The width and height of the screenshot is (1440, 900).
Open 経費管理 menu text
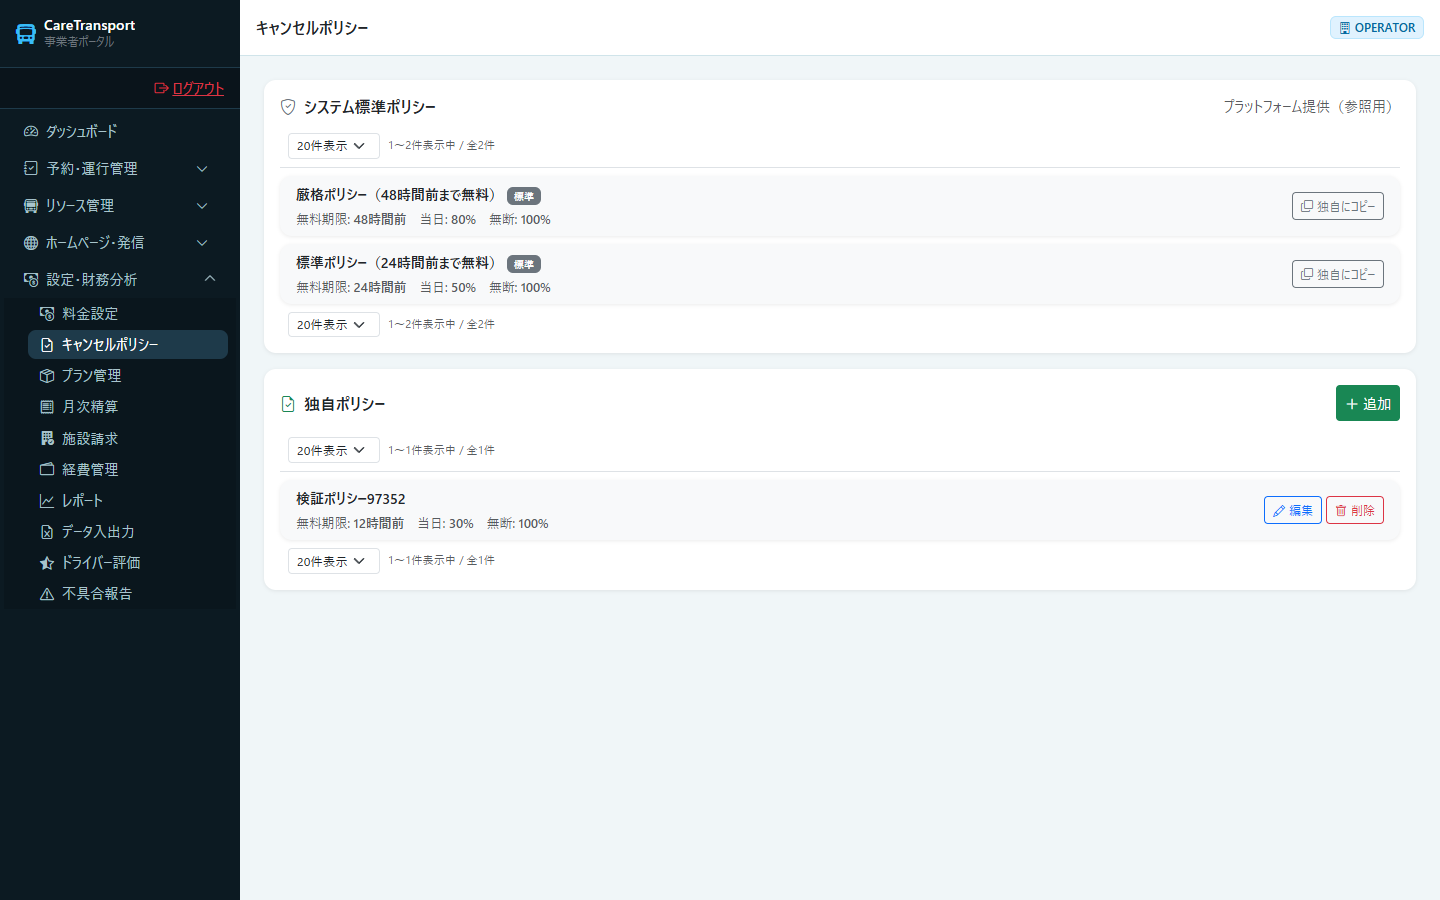(90, 469)
